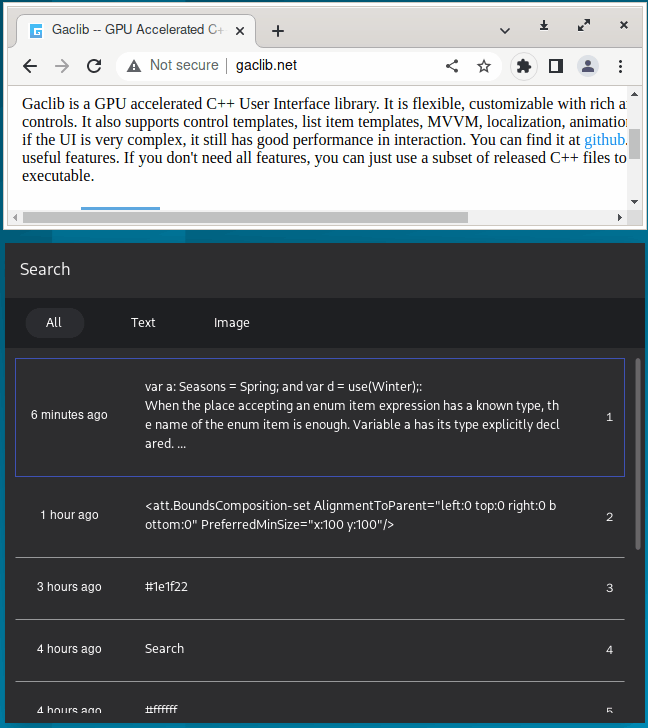648x728 pixels.
Task: Follow the github link in page text
Action: pos(605,140)
